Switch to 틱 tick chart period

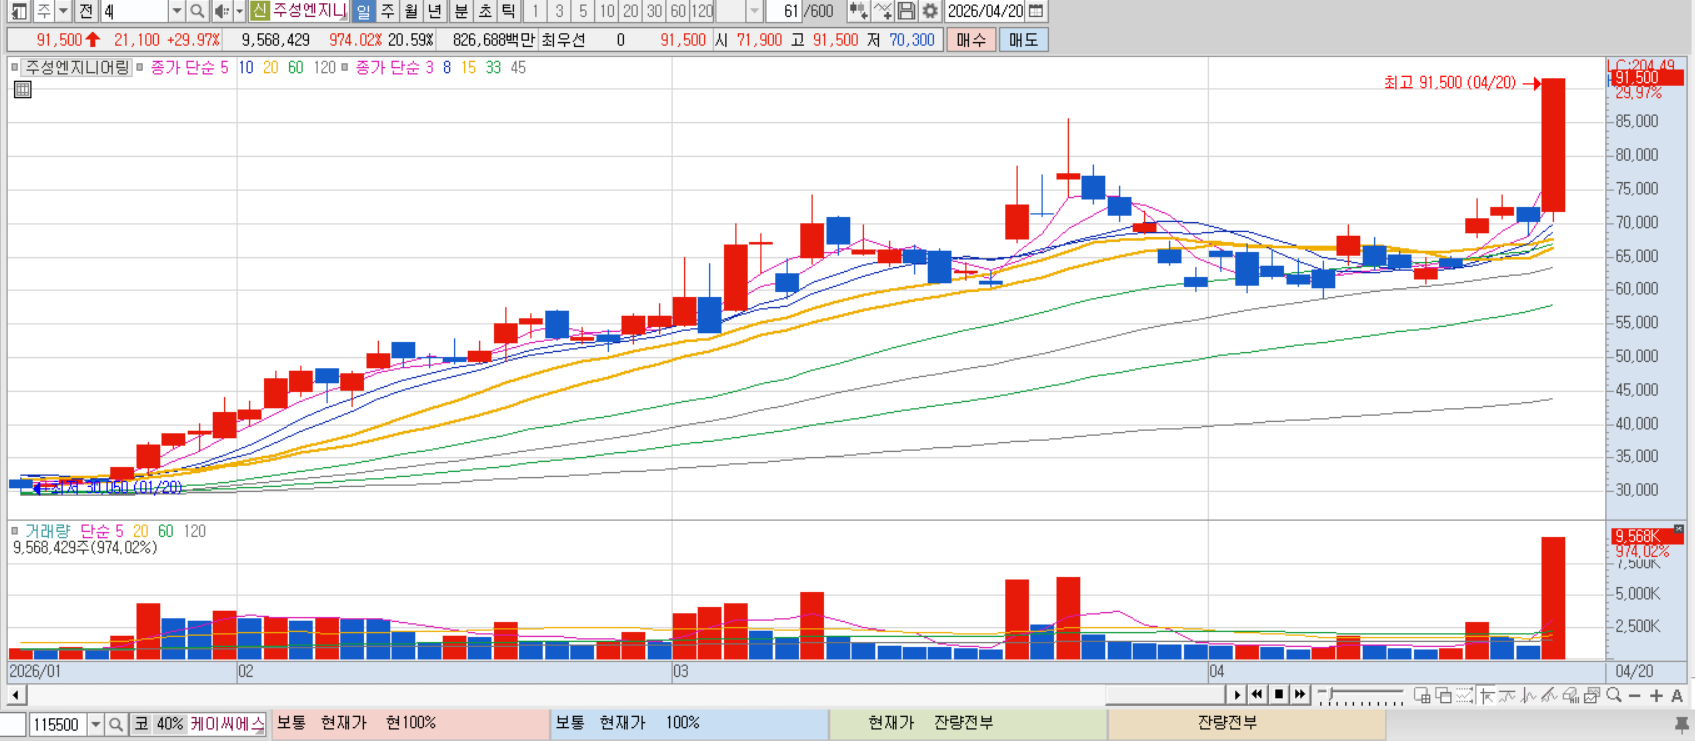tap(508, 11)
